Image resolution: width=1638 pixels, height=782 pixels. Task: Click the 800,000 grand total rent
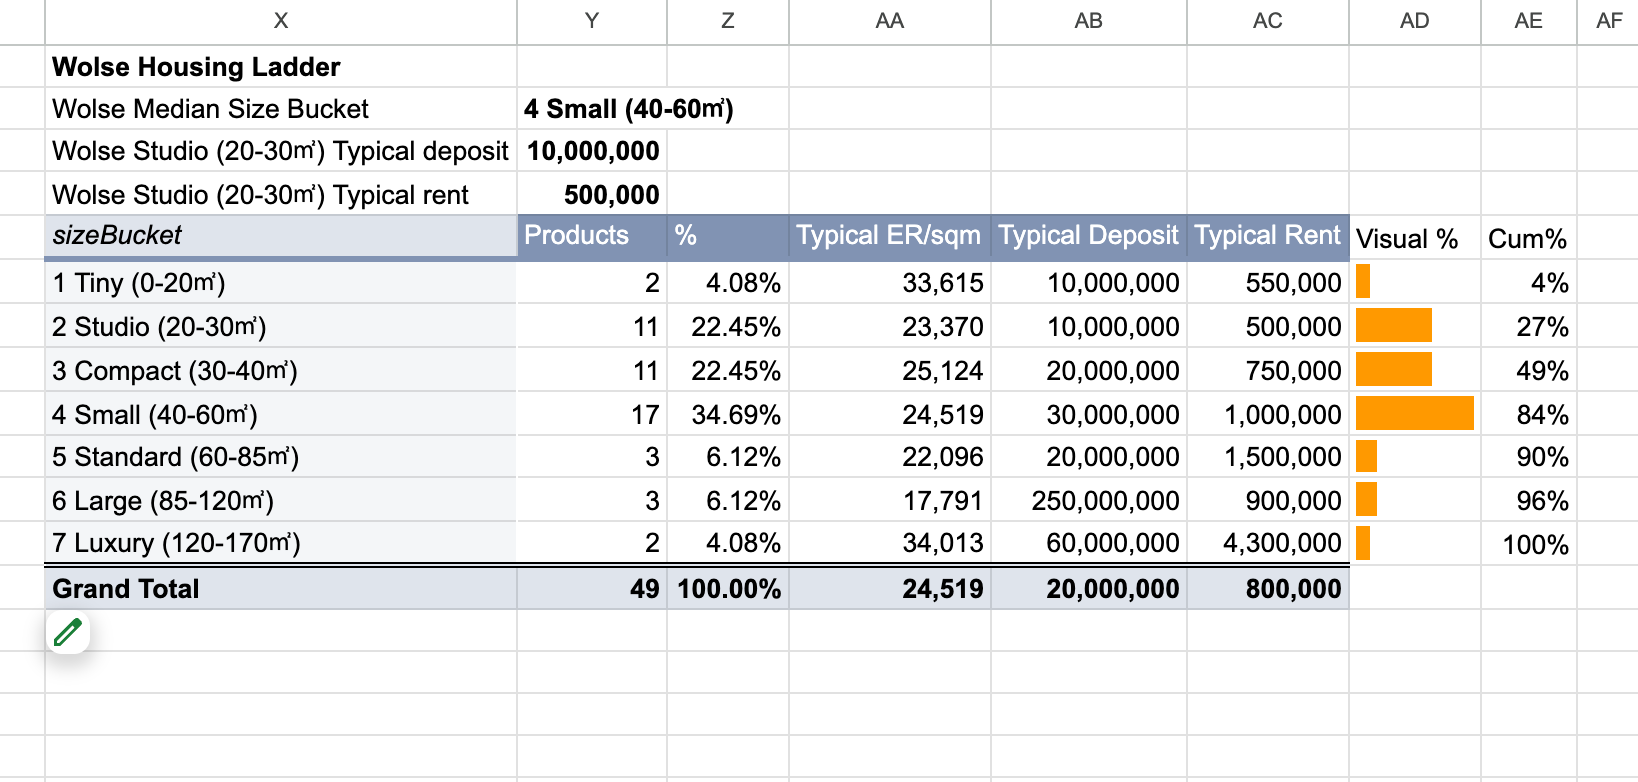(1268, 589)
